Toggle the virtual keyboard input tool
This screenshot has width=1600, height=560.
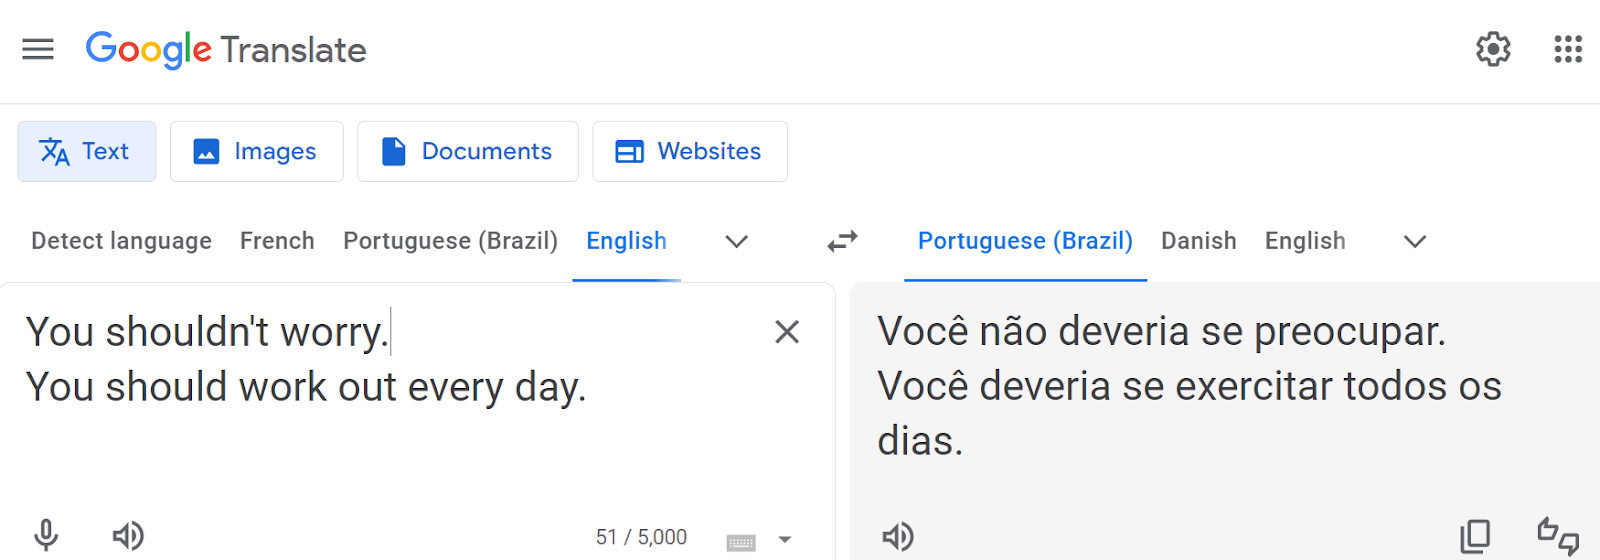741,541
